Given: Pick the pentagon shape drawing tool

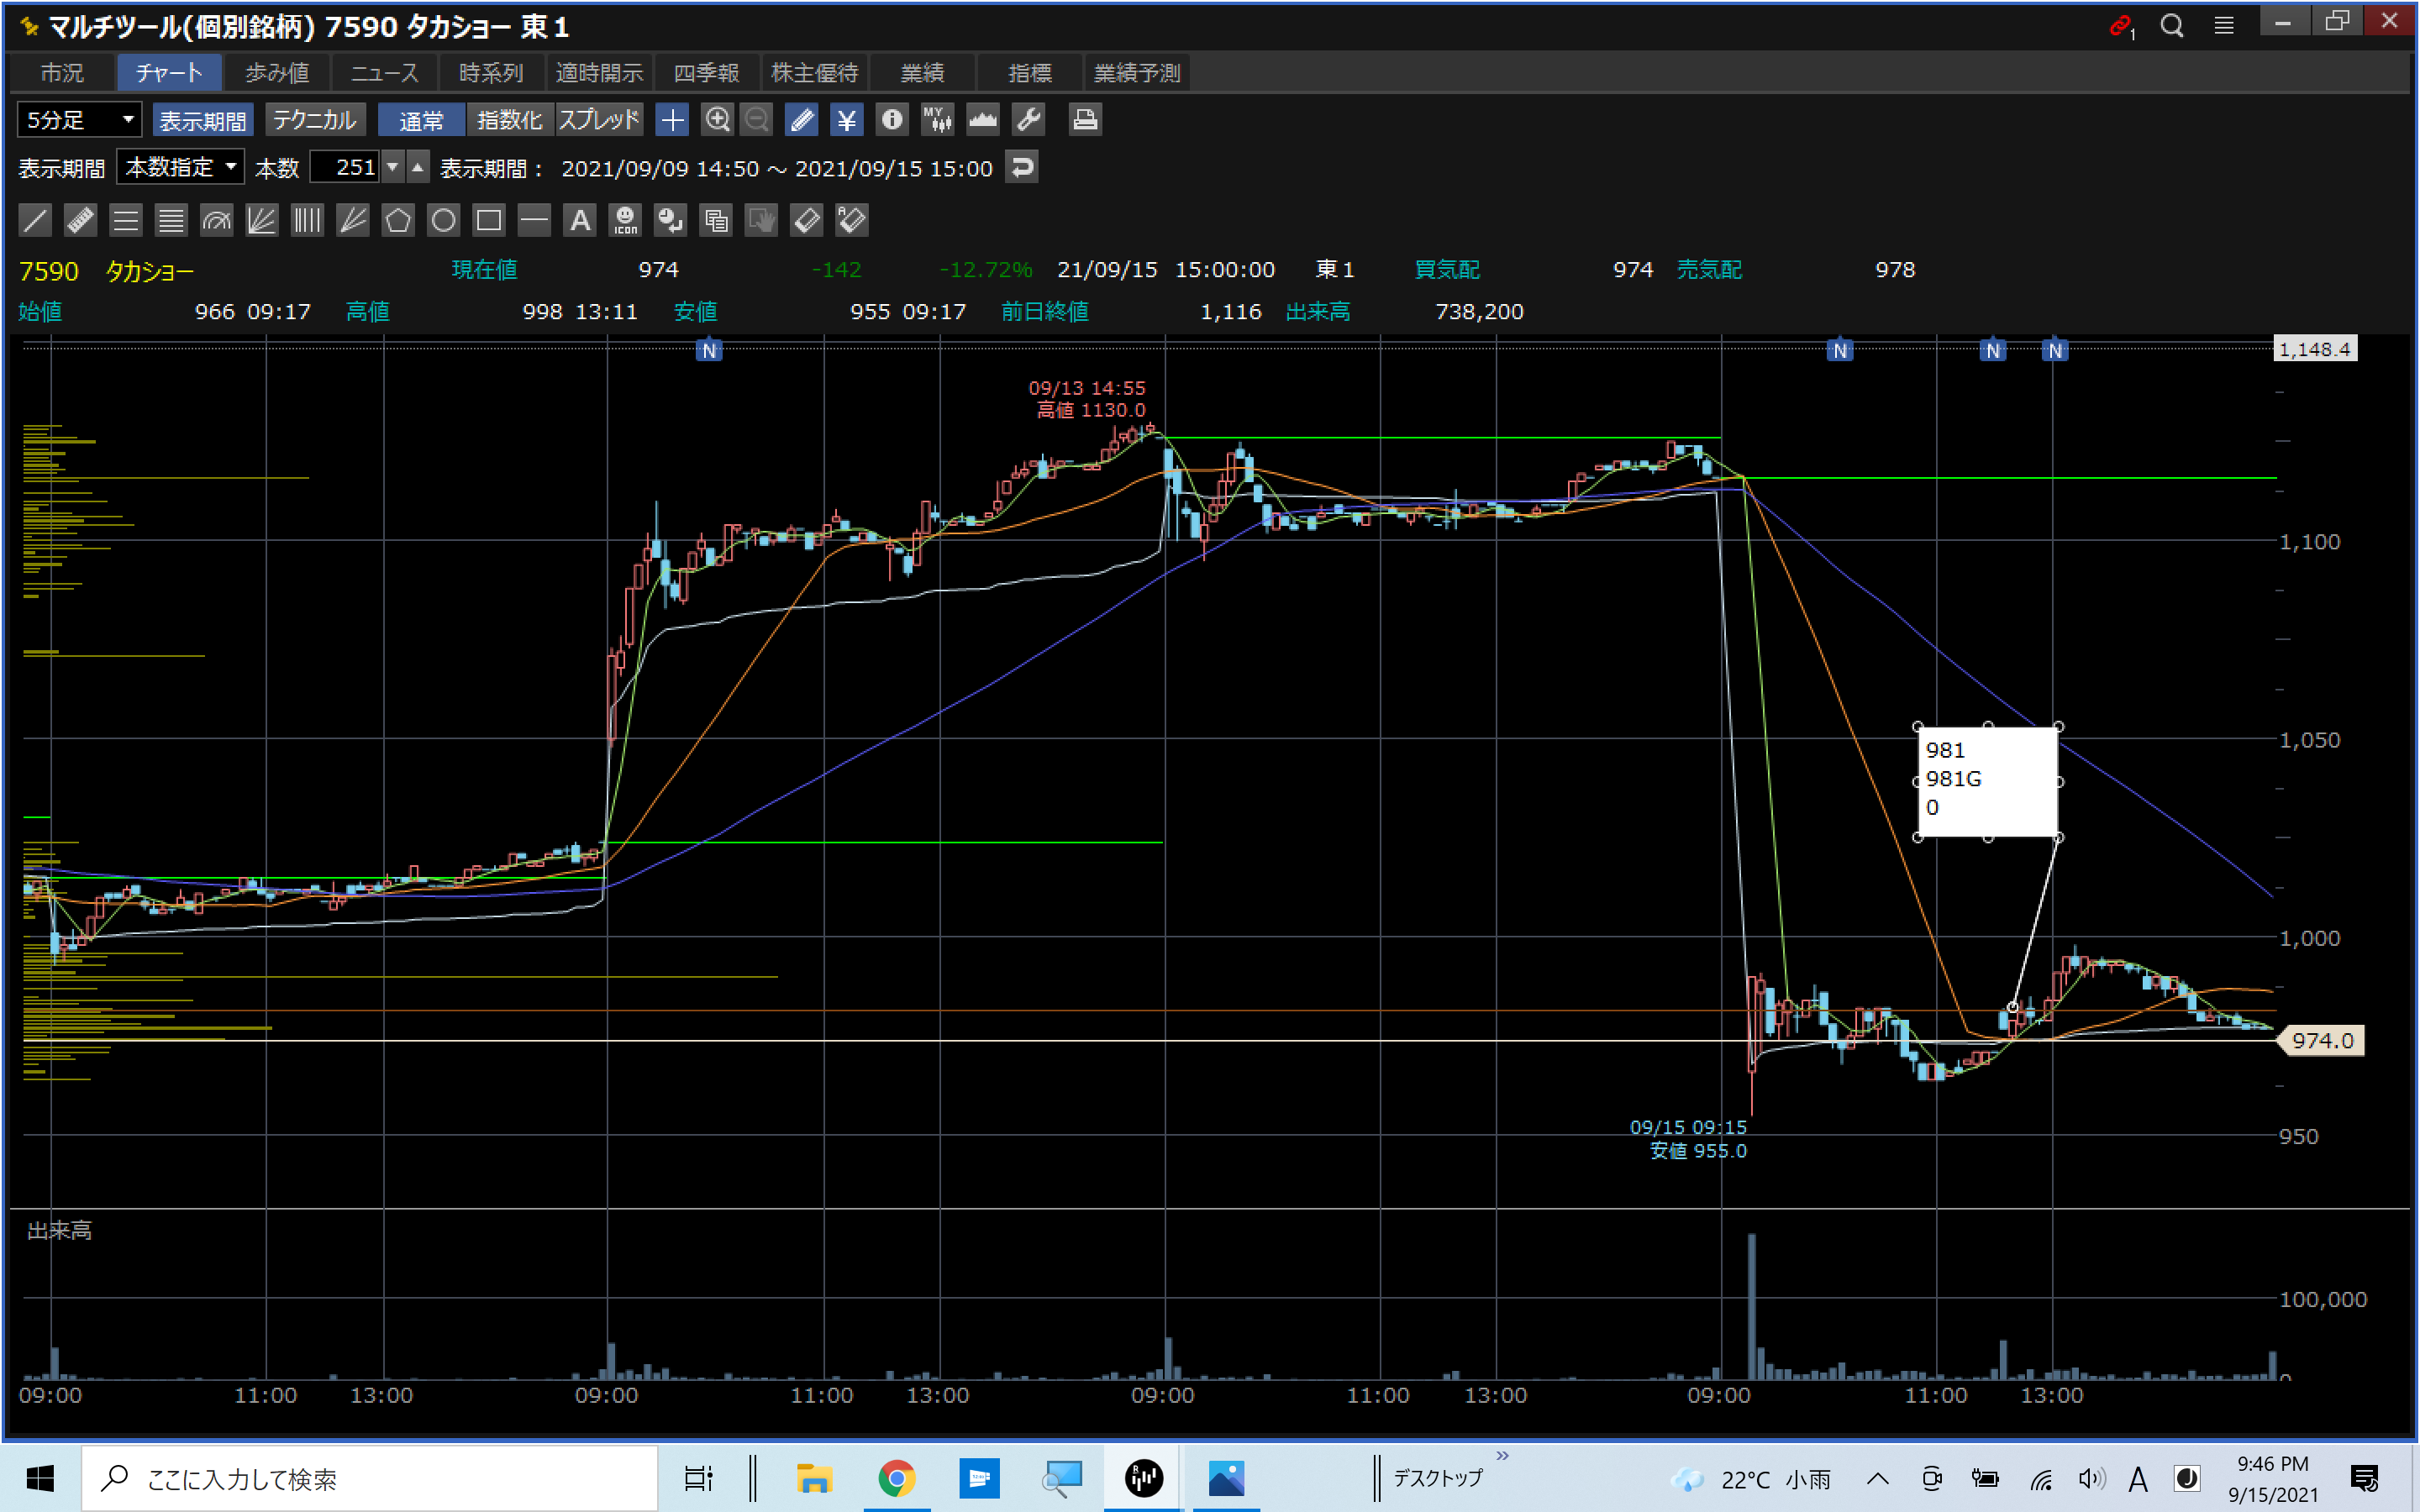Looking at the screenshot, I should (x=398, y=220).
